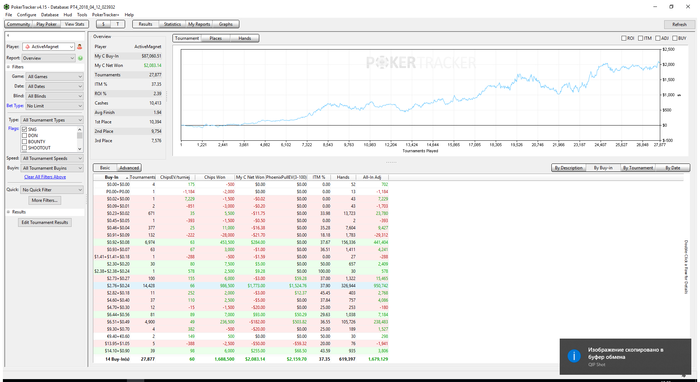Select the $ cash games toggle button
Screen dimensions: 700x382
pyautogui.click(x=104, y=24)
